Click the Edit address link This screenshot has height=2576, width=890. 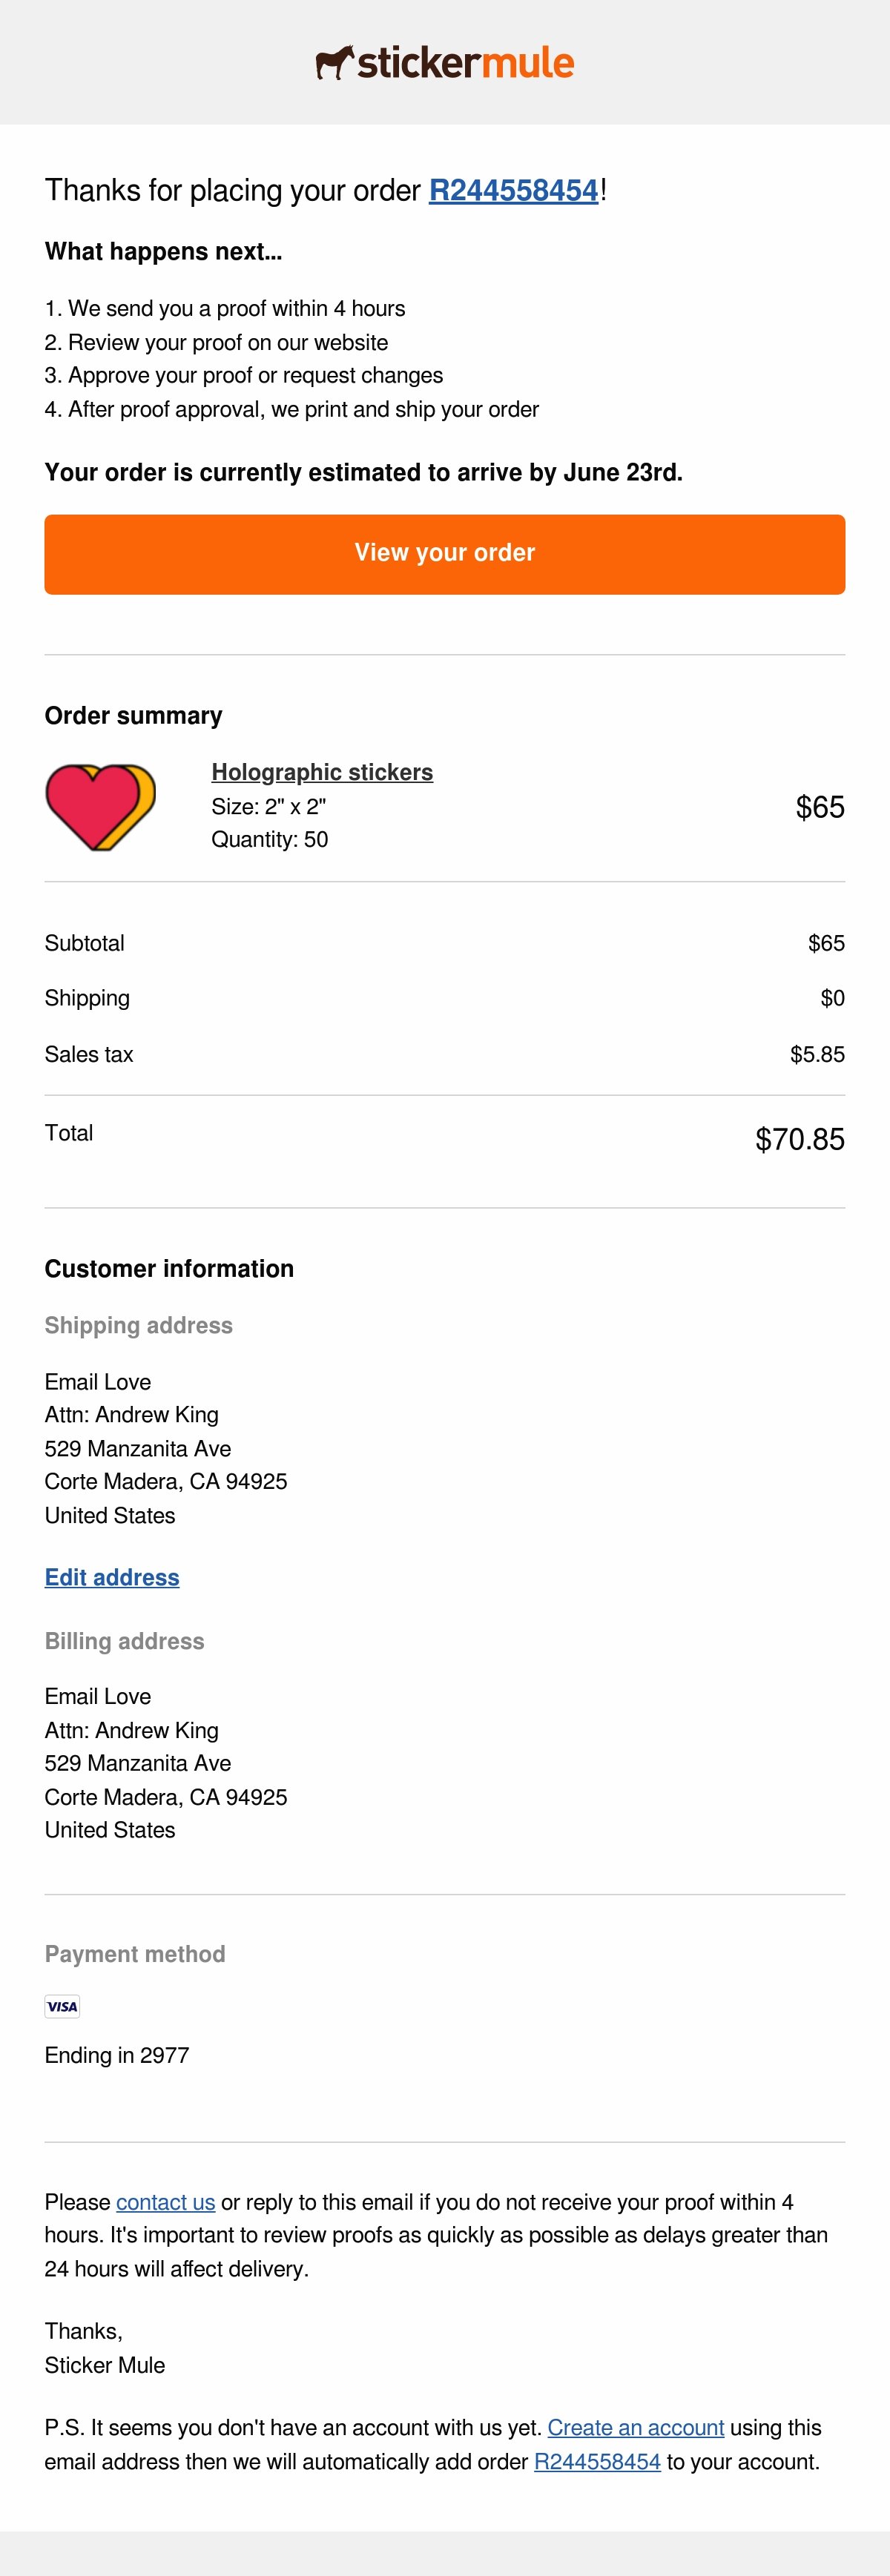112,1577
